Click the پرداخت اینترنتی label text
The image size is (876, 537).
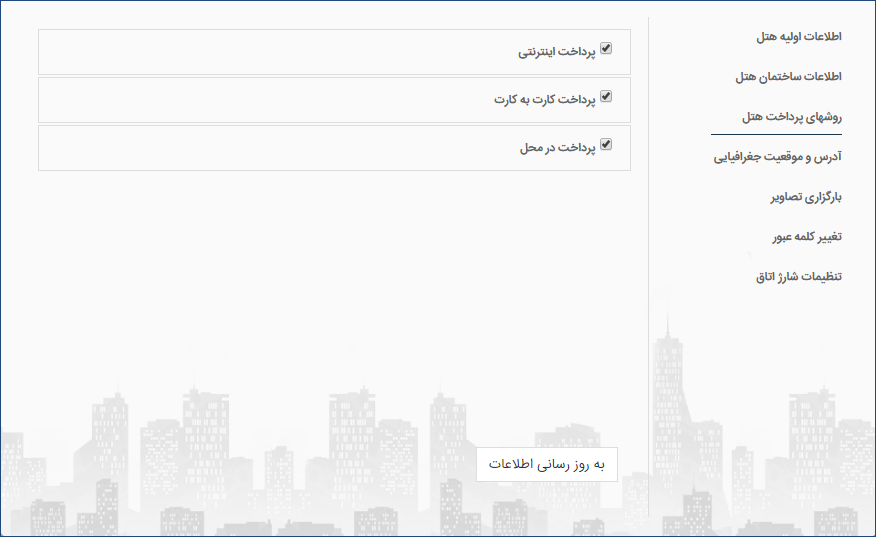556,52
